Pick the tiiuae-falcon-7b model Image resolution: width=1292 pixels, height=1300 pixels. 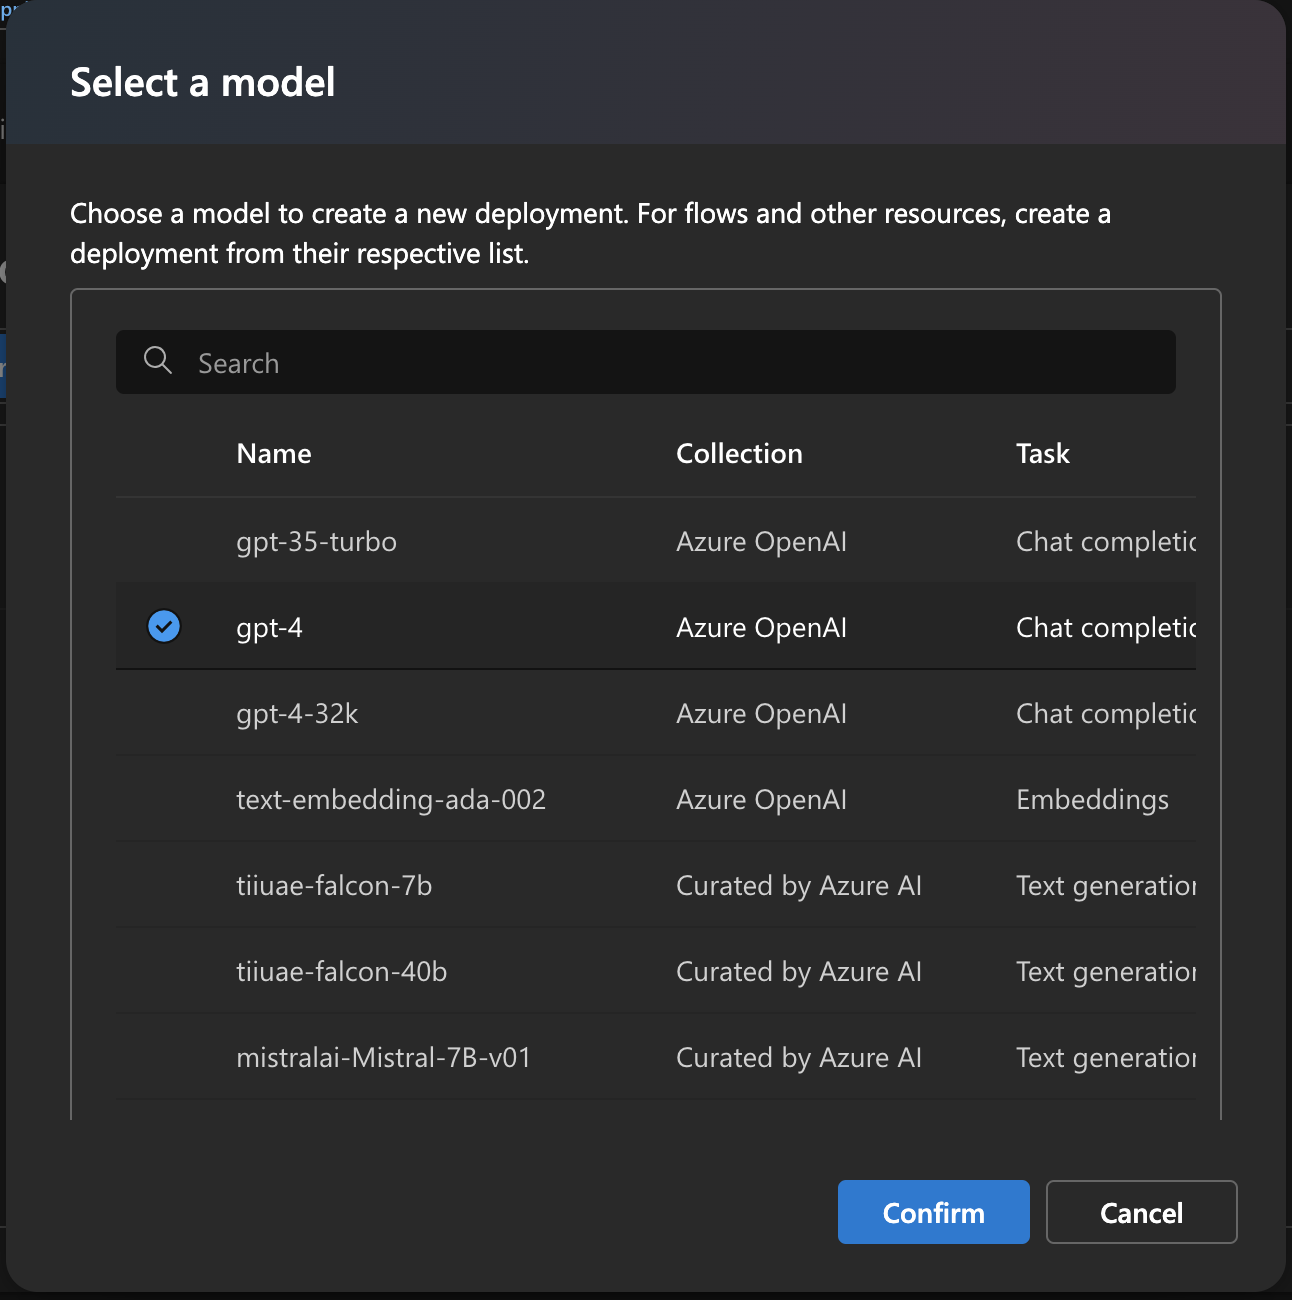point(334,886)
